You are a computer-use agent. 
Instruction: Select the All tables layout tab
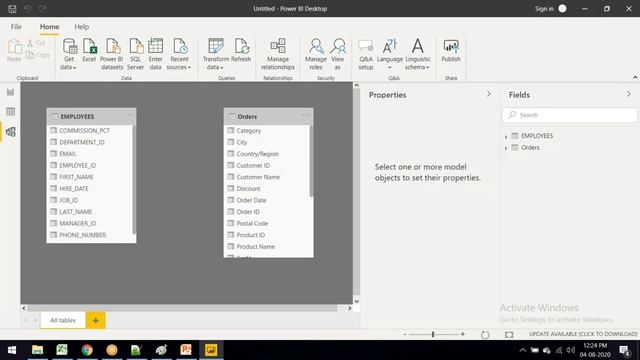point(63,320)
